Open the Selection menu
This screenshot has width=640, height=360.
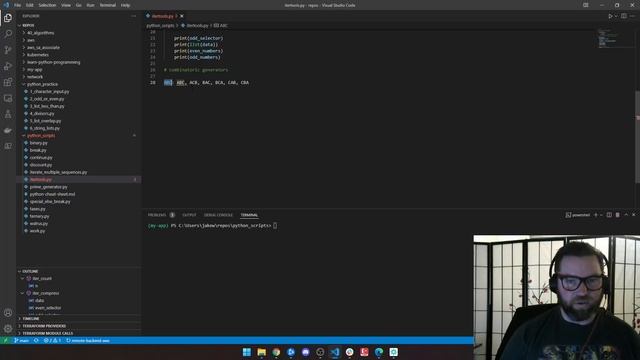(x=47, y=5)
